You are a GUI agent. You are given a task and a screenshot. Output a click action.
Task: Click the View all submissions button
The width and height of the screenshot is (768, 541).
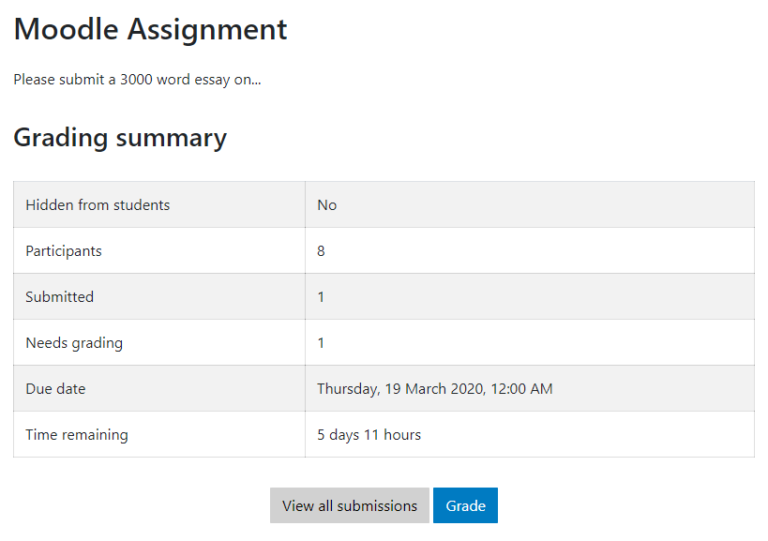pos(349,505)
